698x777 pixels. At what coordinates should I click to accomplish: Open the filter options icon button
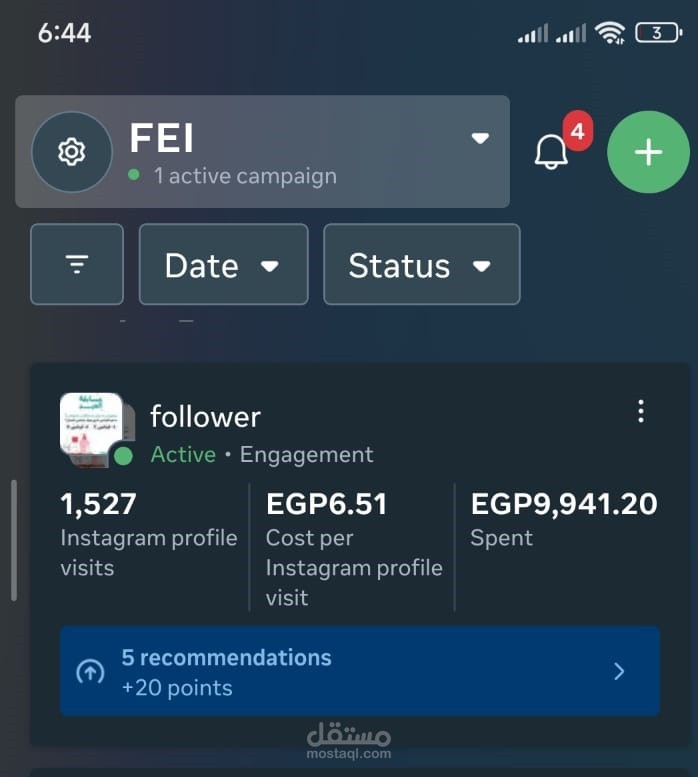(77, 264)
